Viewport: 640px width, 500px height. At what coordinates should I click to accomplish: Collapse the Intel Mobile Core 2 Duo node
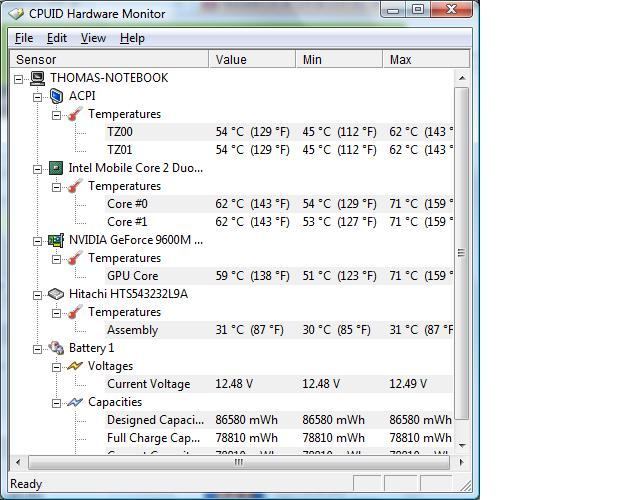(x=38, y=169)
